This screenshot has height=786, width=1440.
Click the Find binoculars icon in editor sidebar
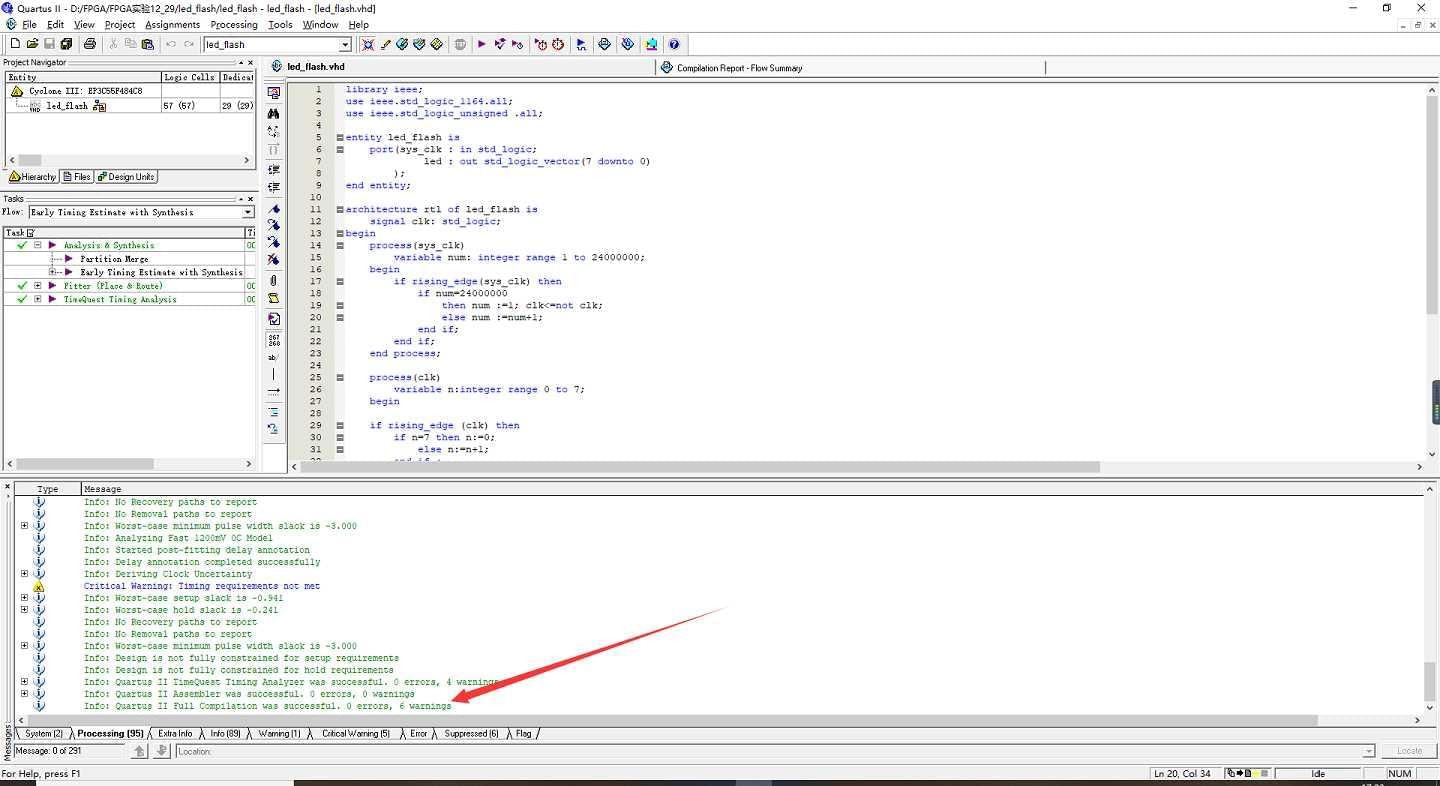[273, 114]
